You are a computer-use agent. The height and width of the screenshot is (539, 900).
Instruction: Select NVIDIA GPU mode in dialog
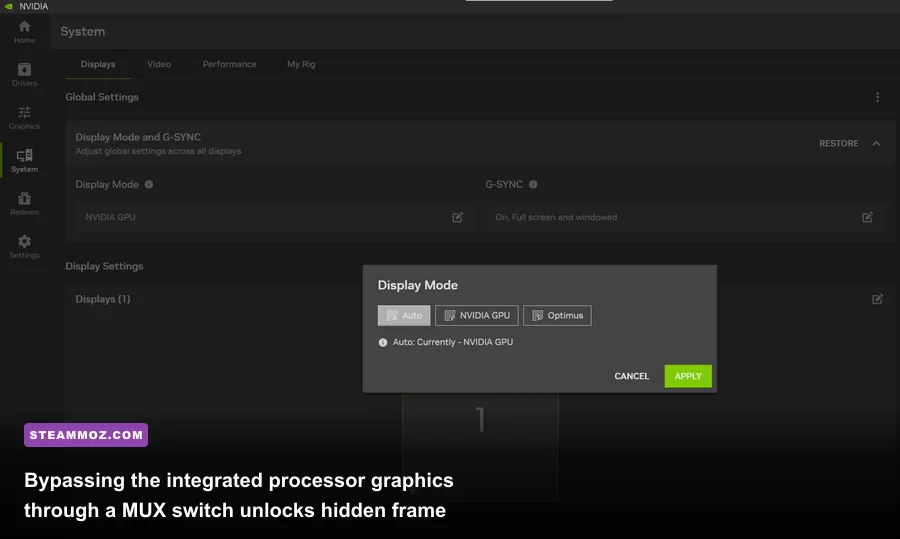(x=476, y=315)
